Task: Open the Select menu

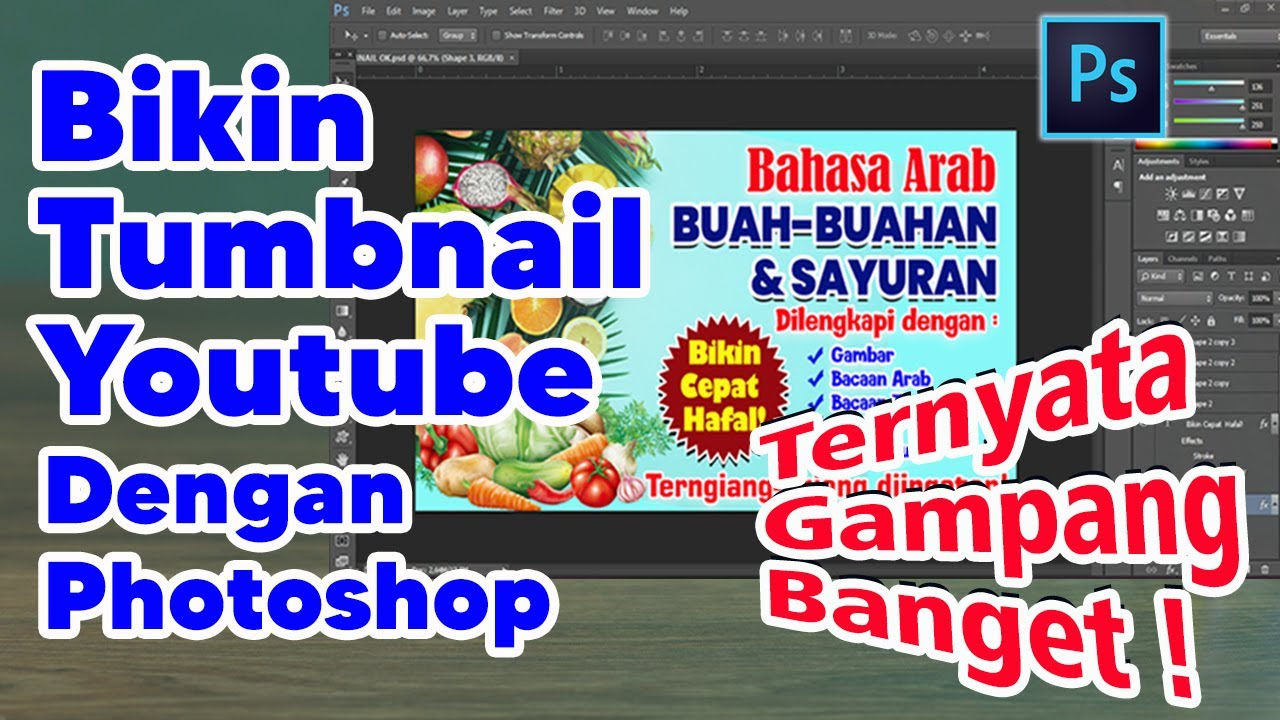Action: coord(521,12)
